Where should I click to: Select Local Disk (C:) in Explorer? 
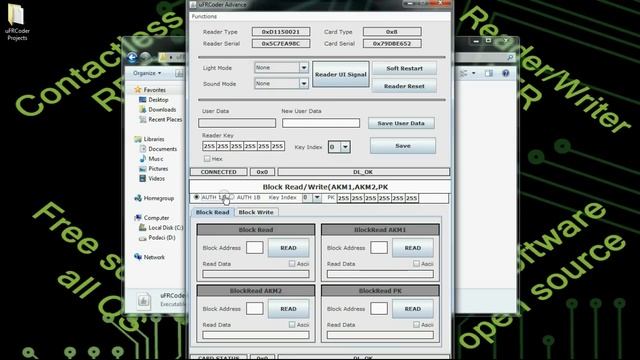click(161, 228)
